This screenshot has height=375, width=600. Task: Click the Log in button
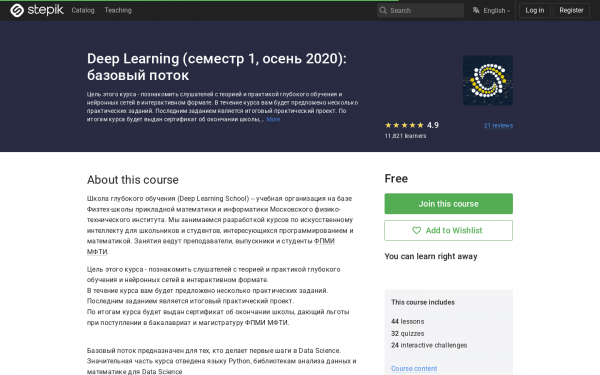tap(535, 10)
